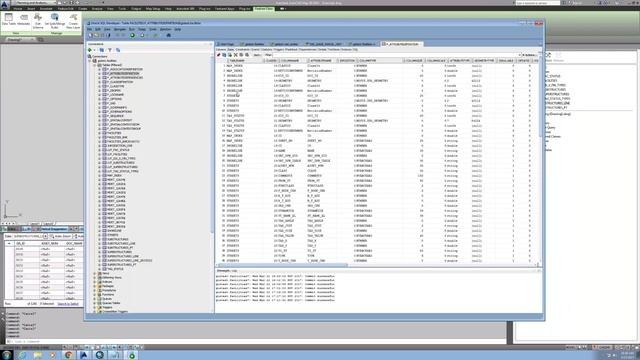The image size is (640, 360).
Task: Click the Filter funnel icon in the Connections panel
Action: 110,50
